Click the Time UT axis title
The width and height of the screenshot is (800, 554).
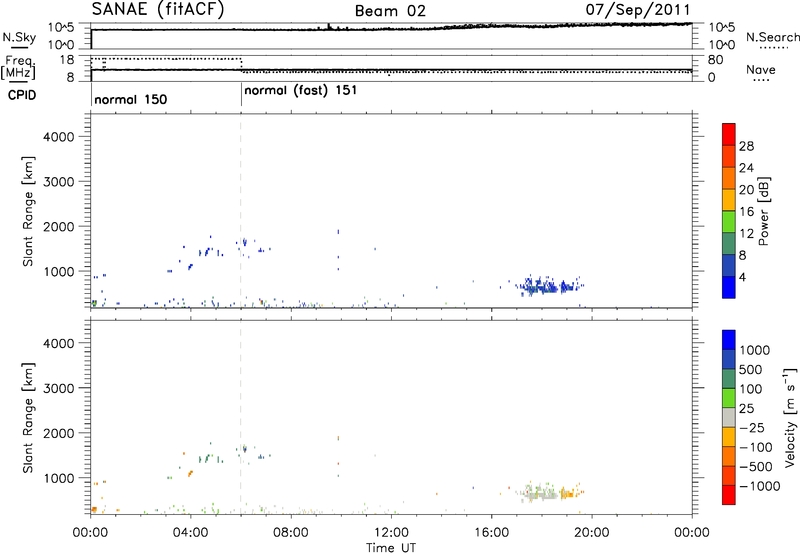[391, 548]
